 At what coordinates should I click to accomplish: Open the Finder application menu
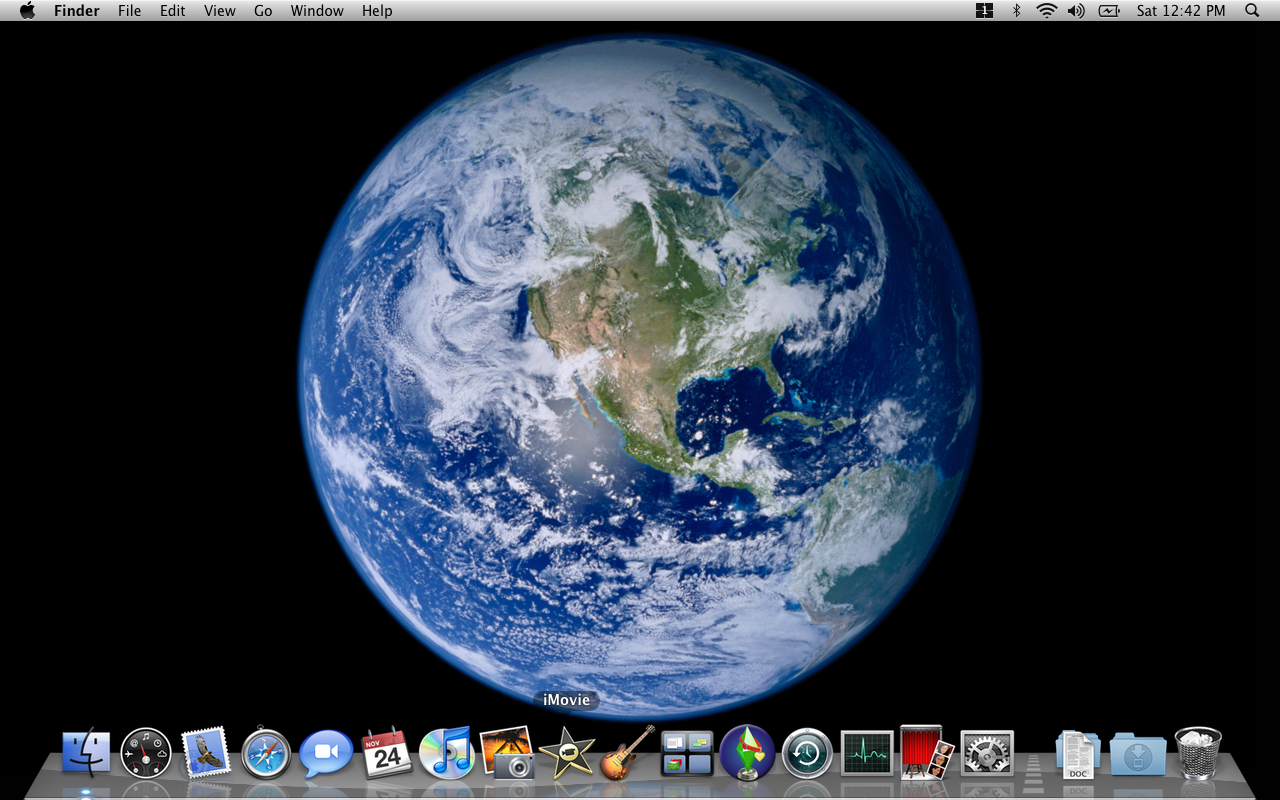click(x=77, y=11)
